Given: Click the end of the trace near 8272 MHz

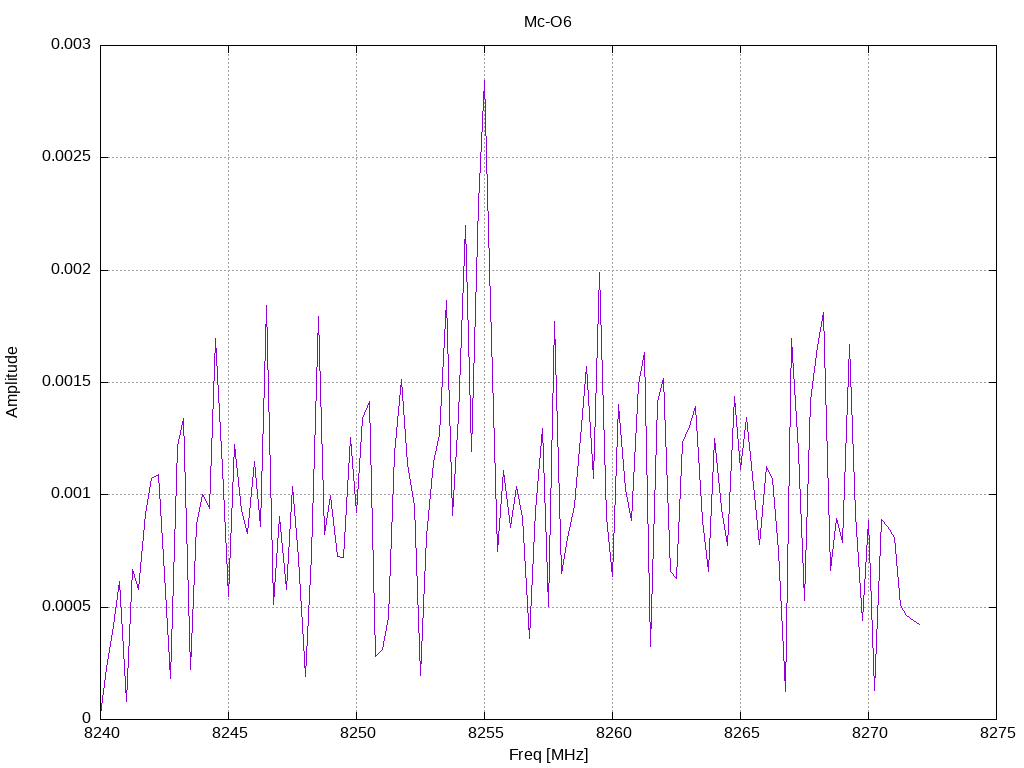Looking at the screenshot, I should coord(920,624).
